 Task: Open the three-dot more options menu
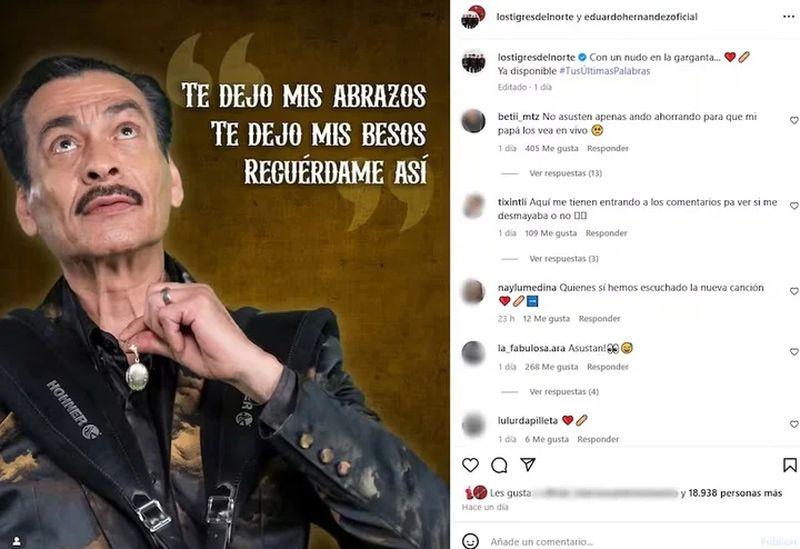[x=789, y=17]
